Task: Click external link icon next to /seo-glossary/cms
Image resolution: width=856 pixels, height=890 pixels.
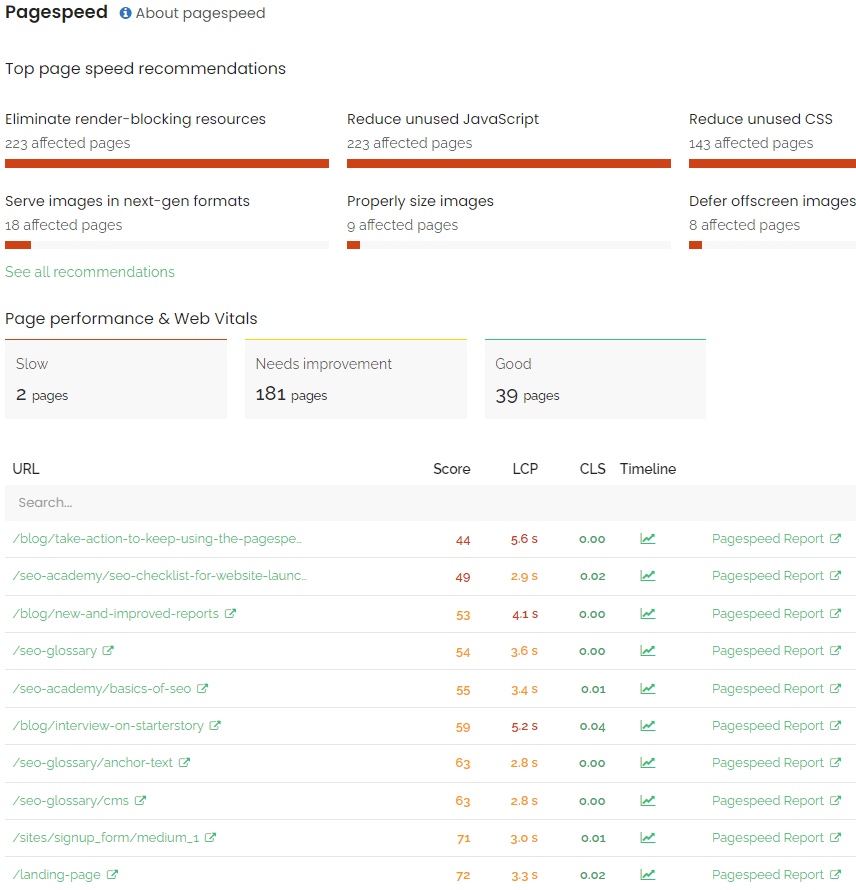Action: coord(140,800)
